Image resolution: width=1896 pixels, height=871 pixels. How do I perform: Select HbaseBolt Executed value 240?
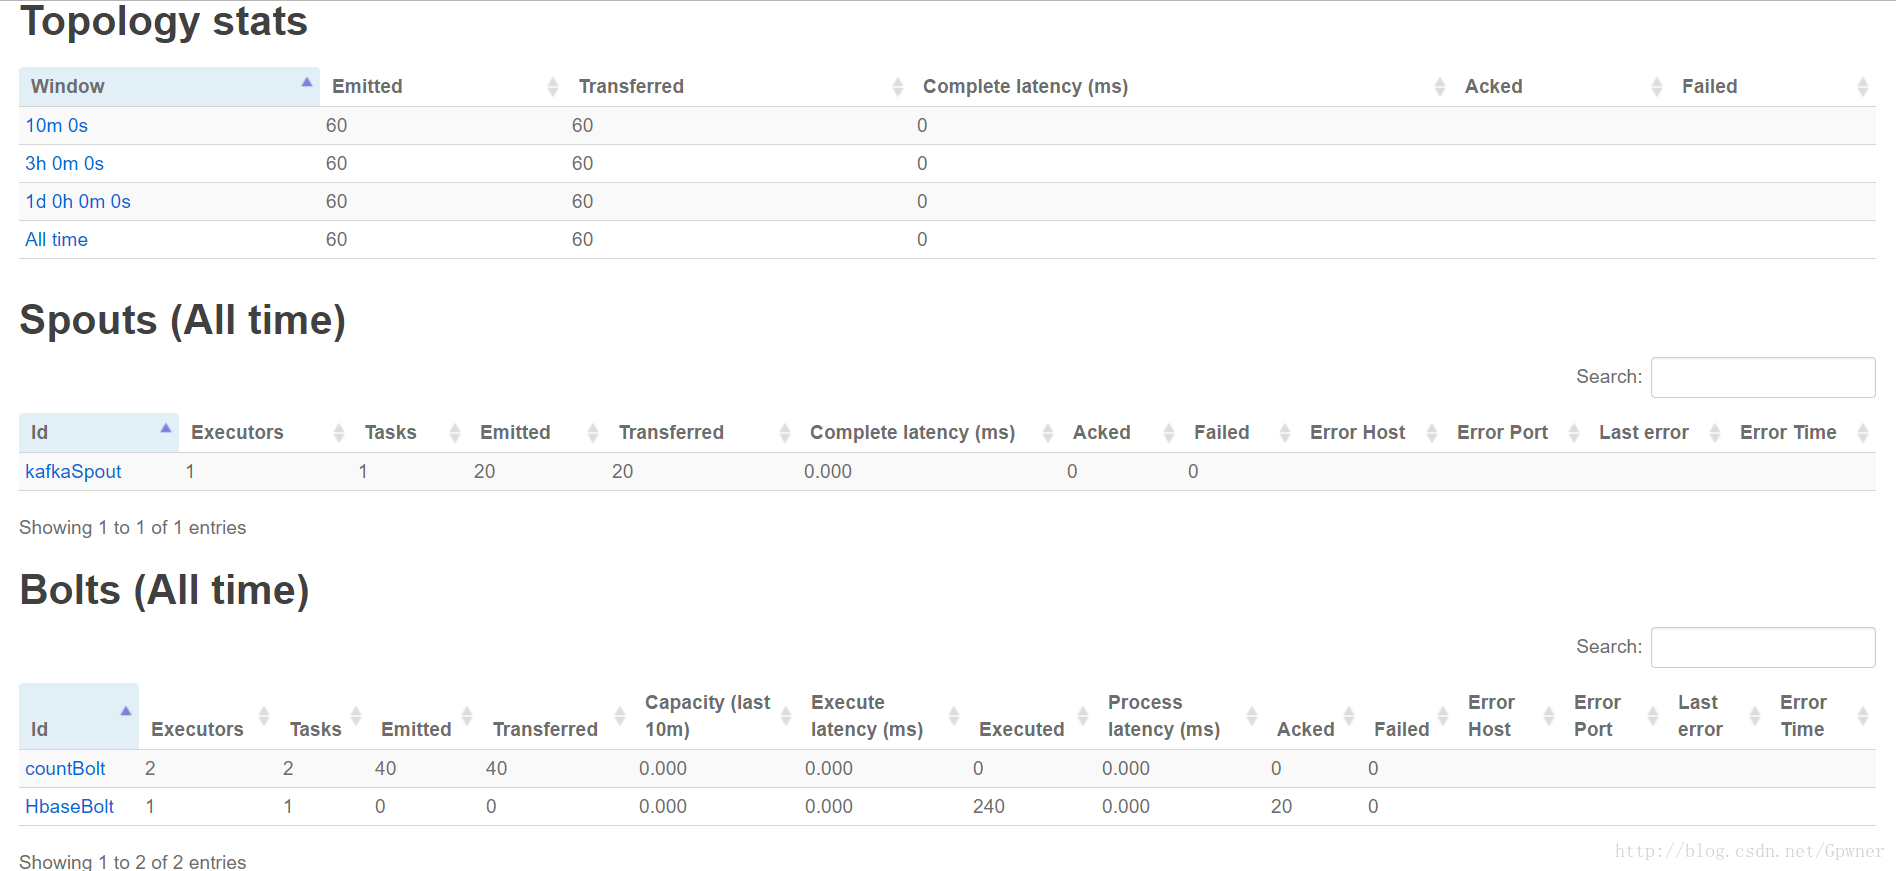click(989, 807)
